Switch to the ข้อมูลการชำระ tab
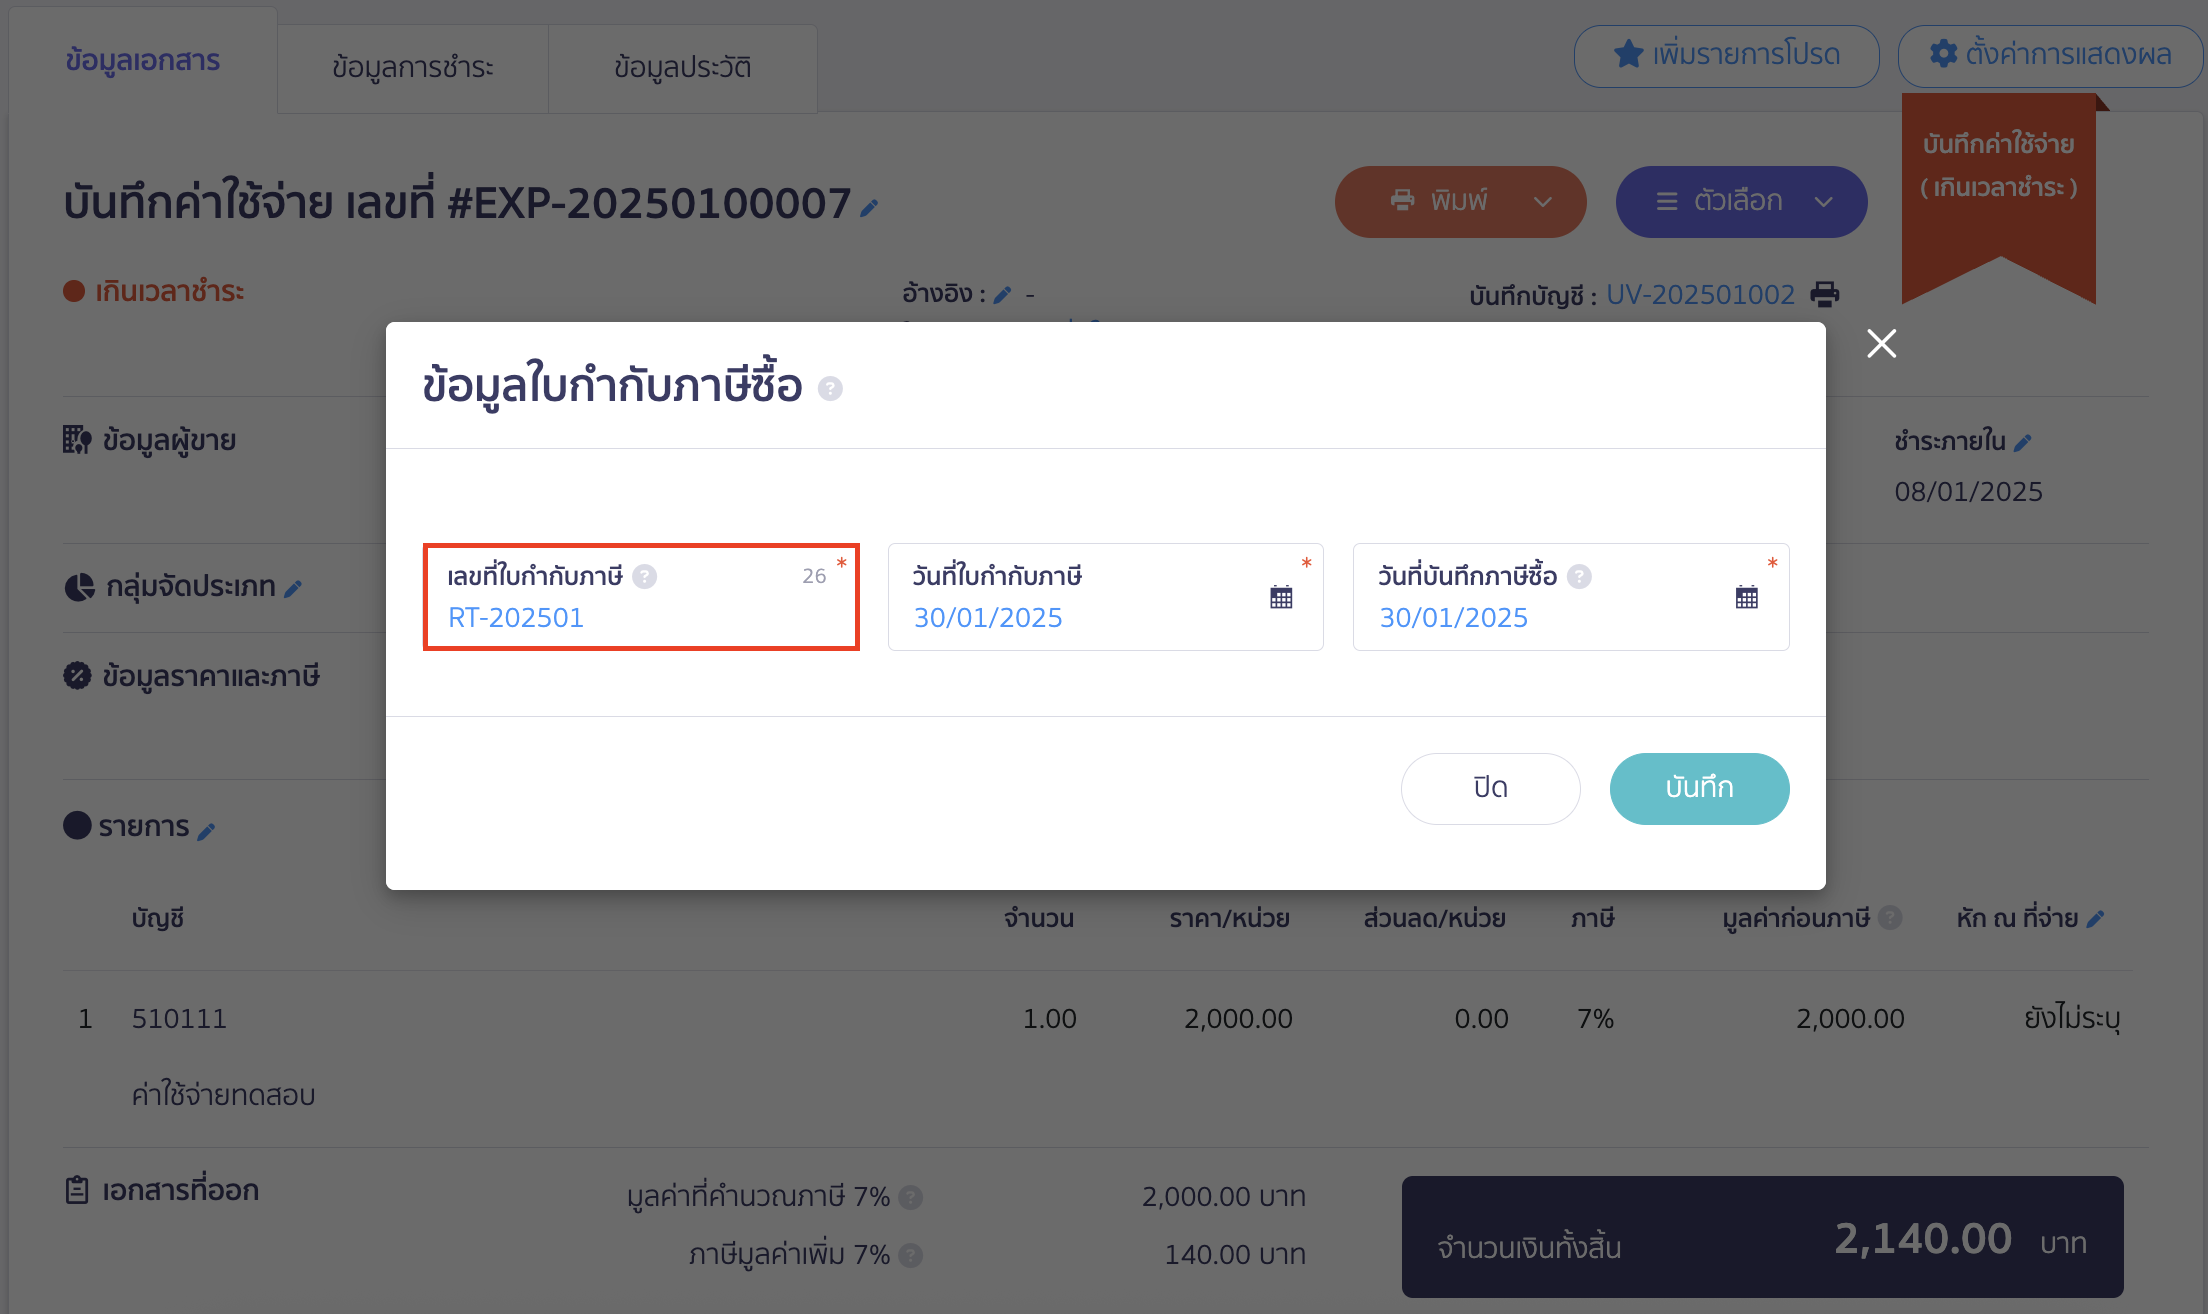 (x=412, y=66)
